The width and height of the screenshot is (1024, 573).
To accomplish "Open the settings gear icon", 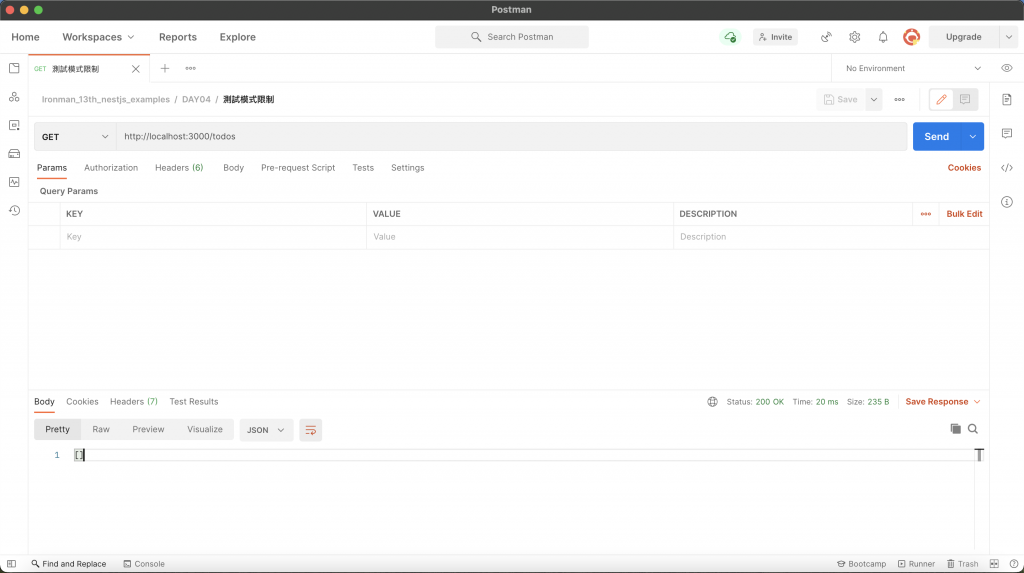I will coord(854,37).
